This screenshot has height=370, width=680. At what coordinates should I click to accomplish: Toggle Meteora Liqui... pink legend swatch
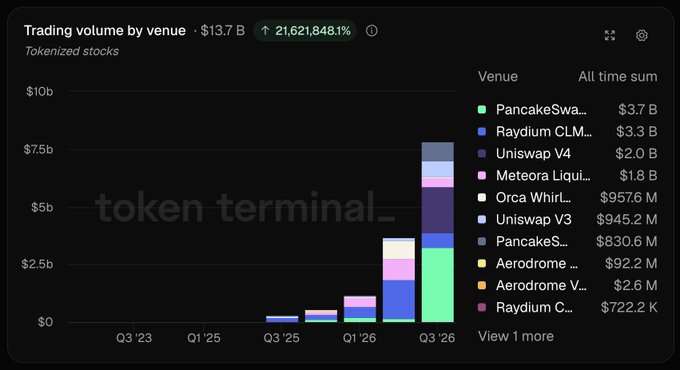[481, 175]
